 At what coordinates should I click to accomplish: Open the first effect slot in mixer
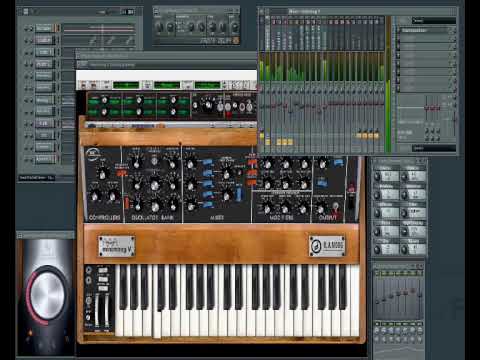(426, 30)
